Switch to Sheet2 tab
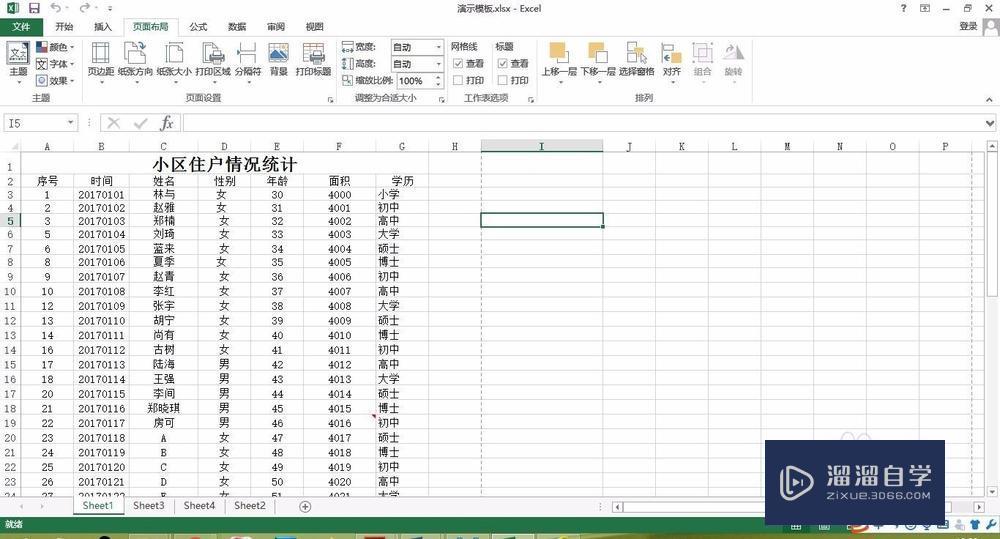This screenshot has width=1000, height=539. 249,506
